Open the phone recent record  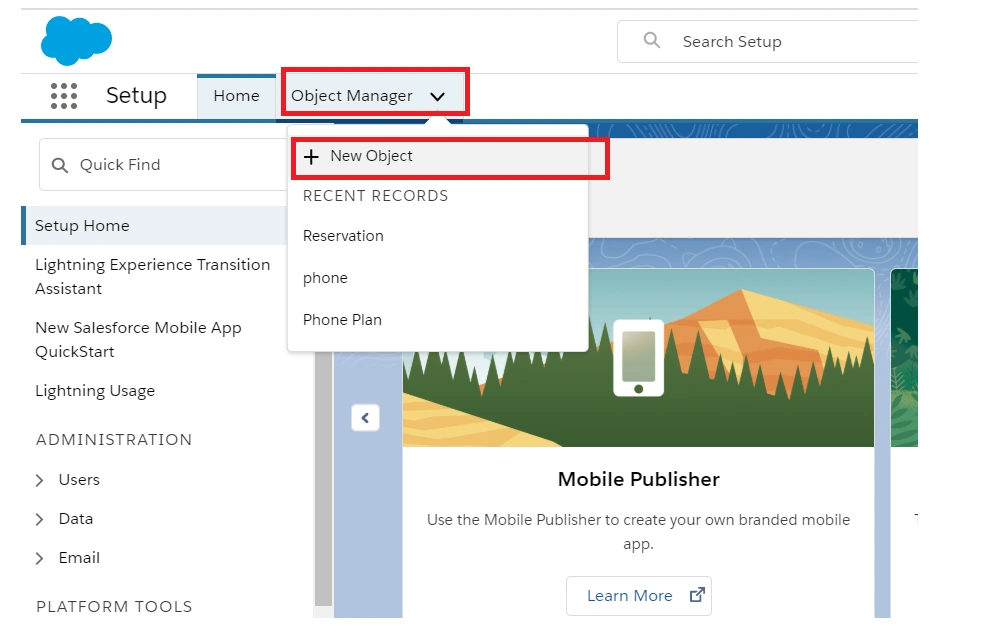(325, 278)
